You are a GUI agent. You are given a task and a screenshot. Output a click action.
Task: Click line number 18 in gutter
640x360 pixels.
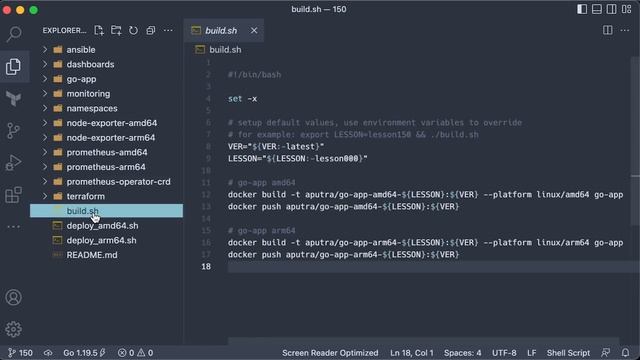click(206, 267)
